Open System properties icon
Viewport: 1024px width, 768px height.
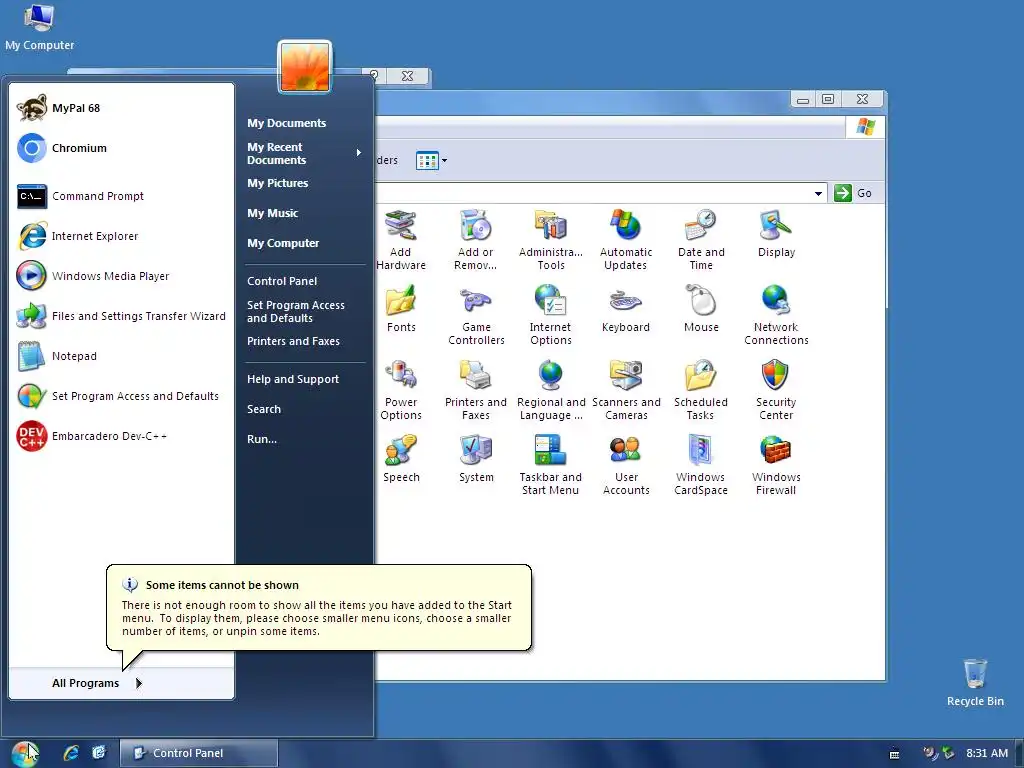point(476,458)
